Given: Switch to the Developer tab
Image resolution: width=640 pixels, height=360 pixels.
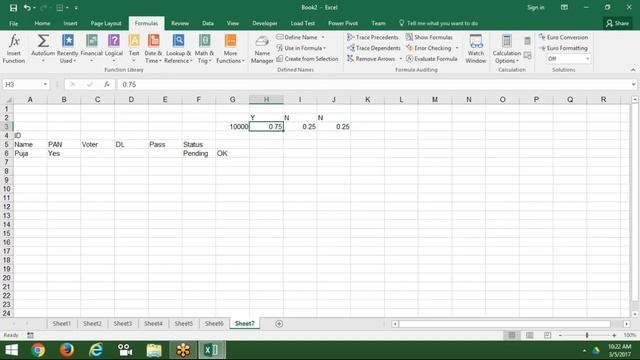Looking at the screenshot, I should [x=264, y=23].
